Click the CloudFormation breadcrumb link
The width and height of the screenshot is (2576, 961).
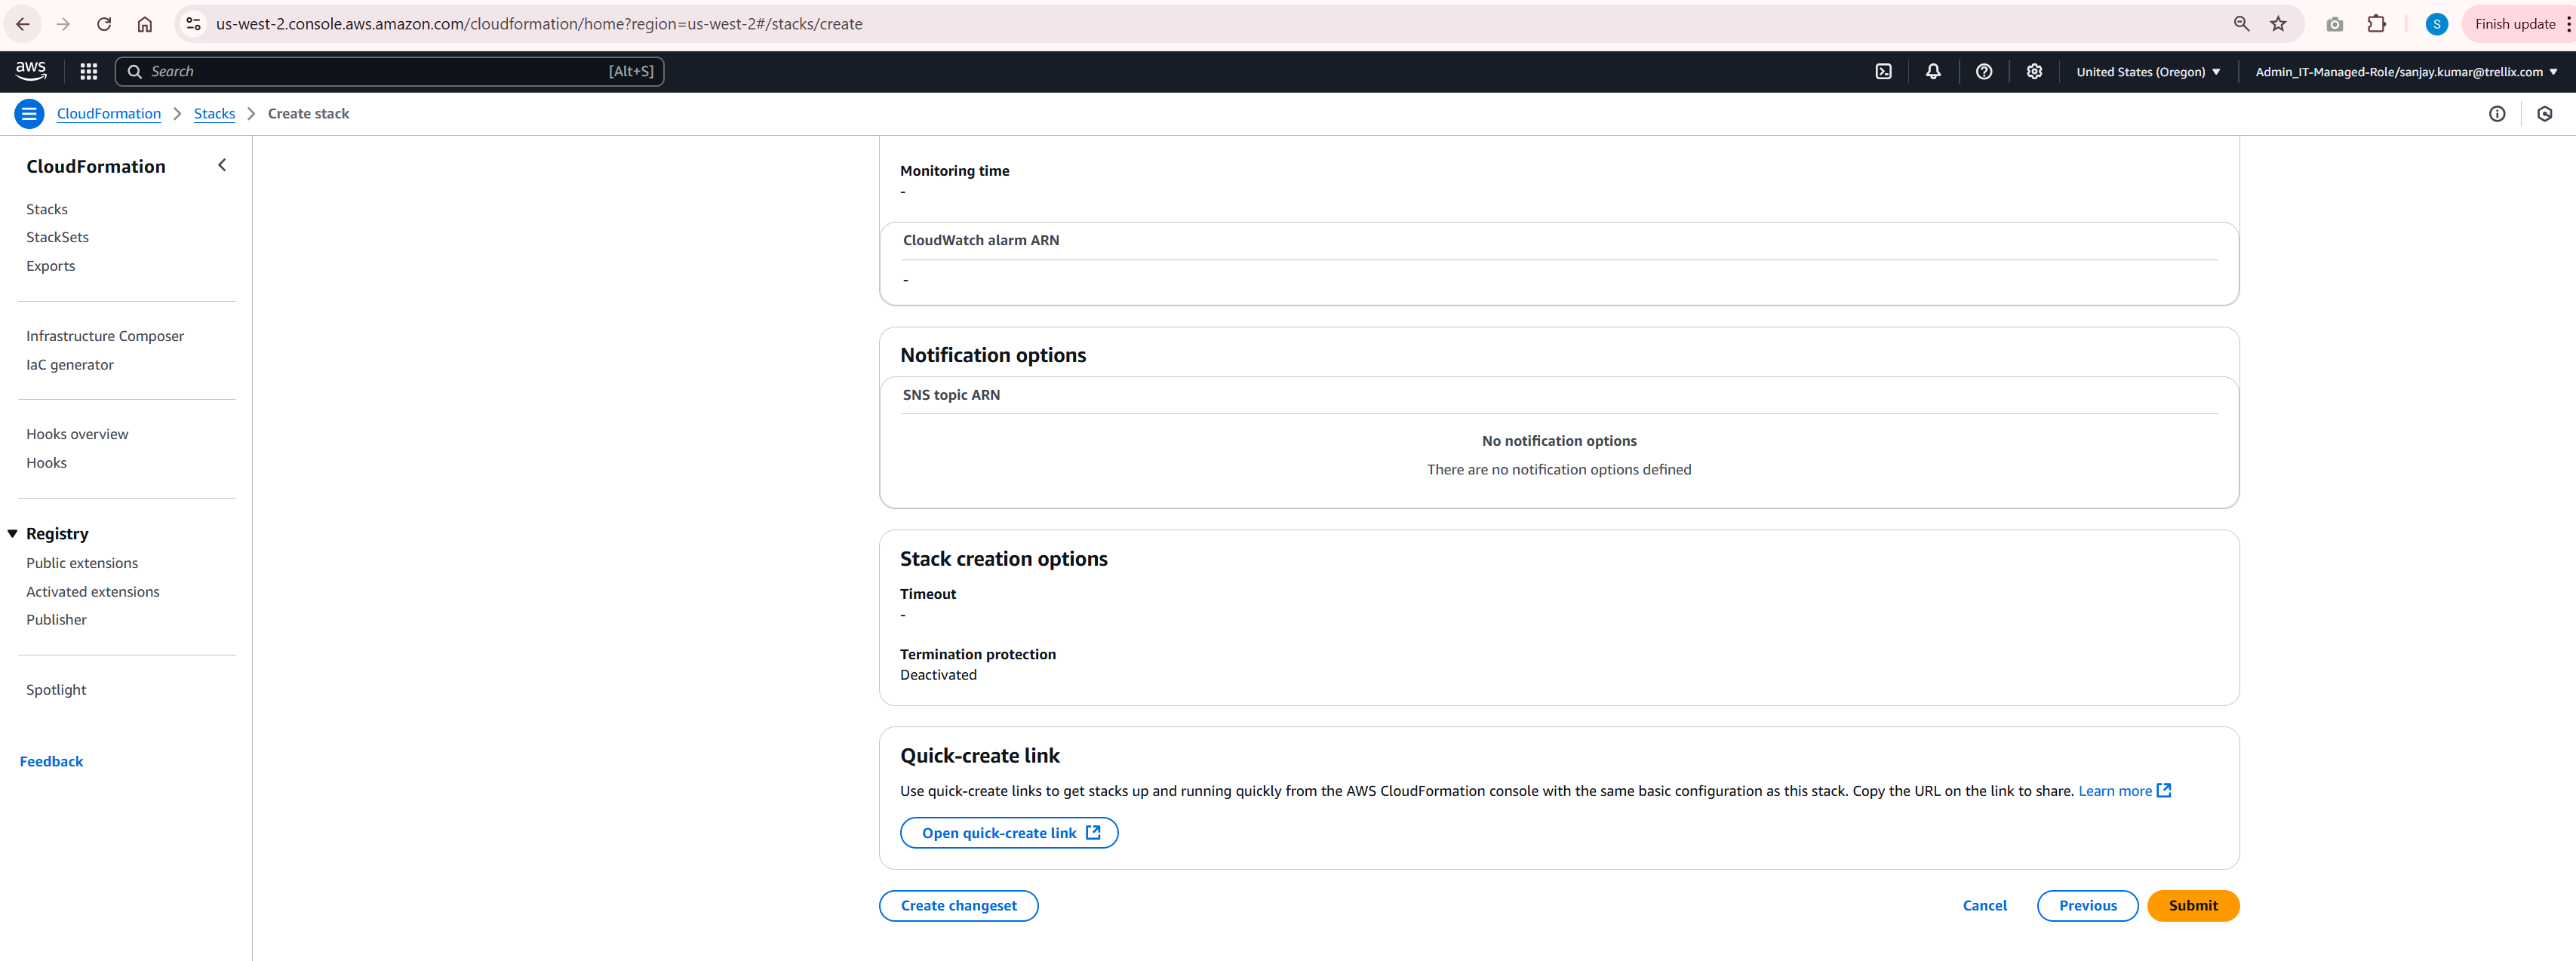(x=109, y=113)
